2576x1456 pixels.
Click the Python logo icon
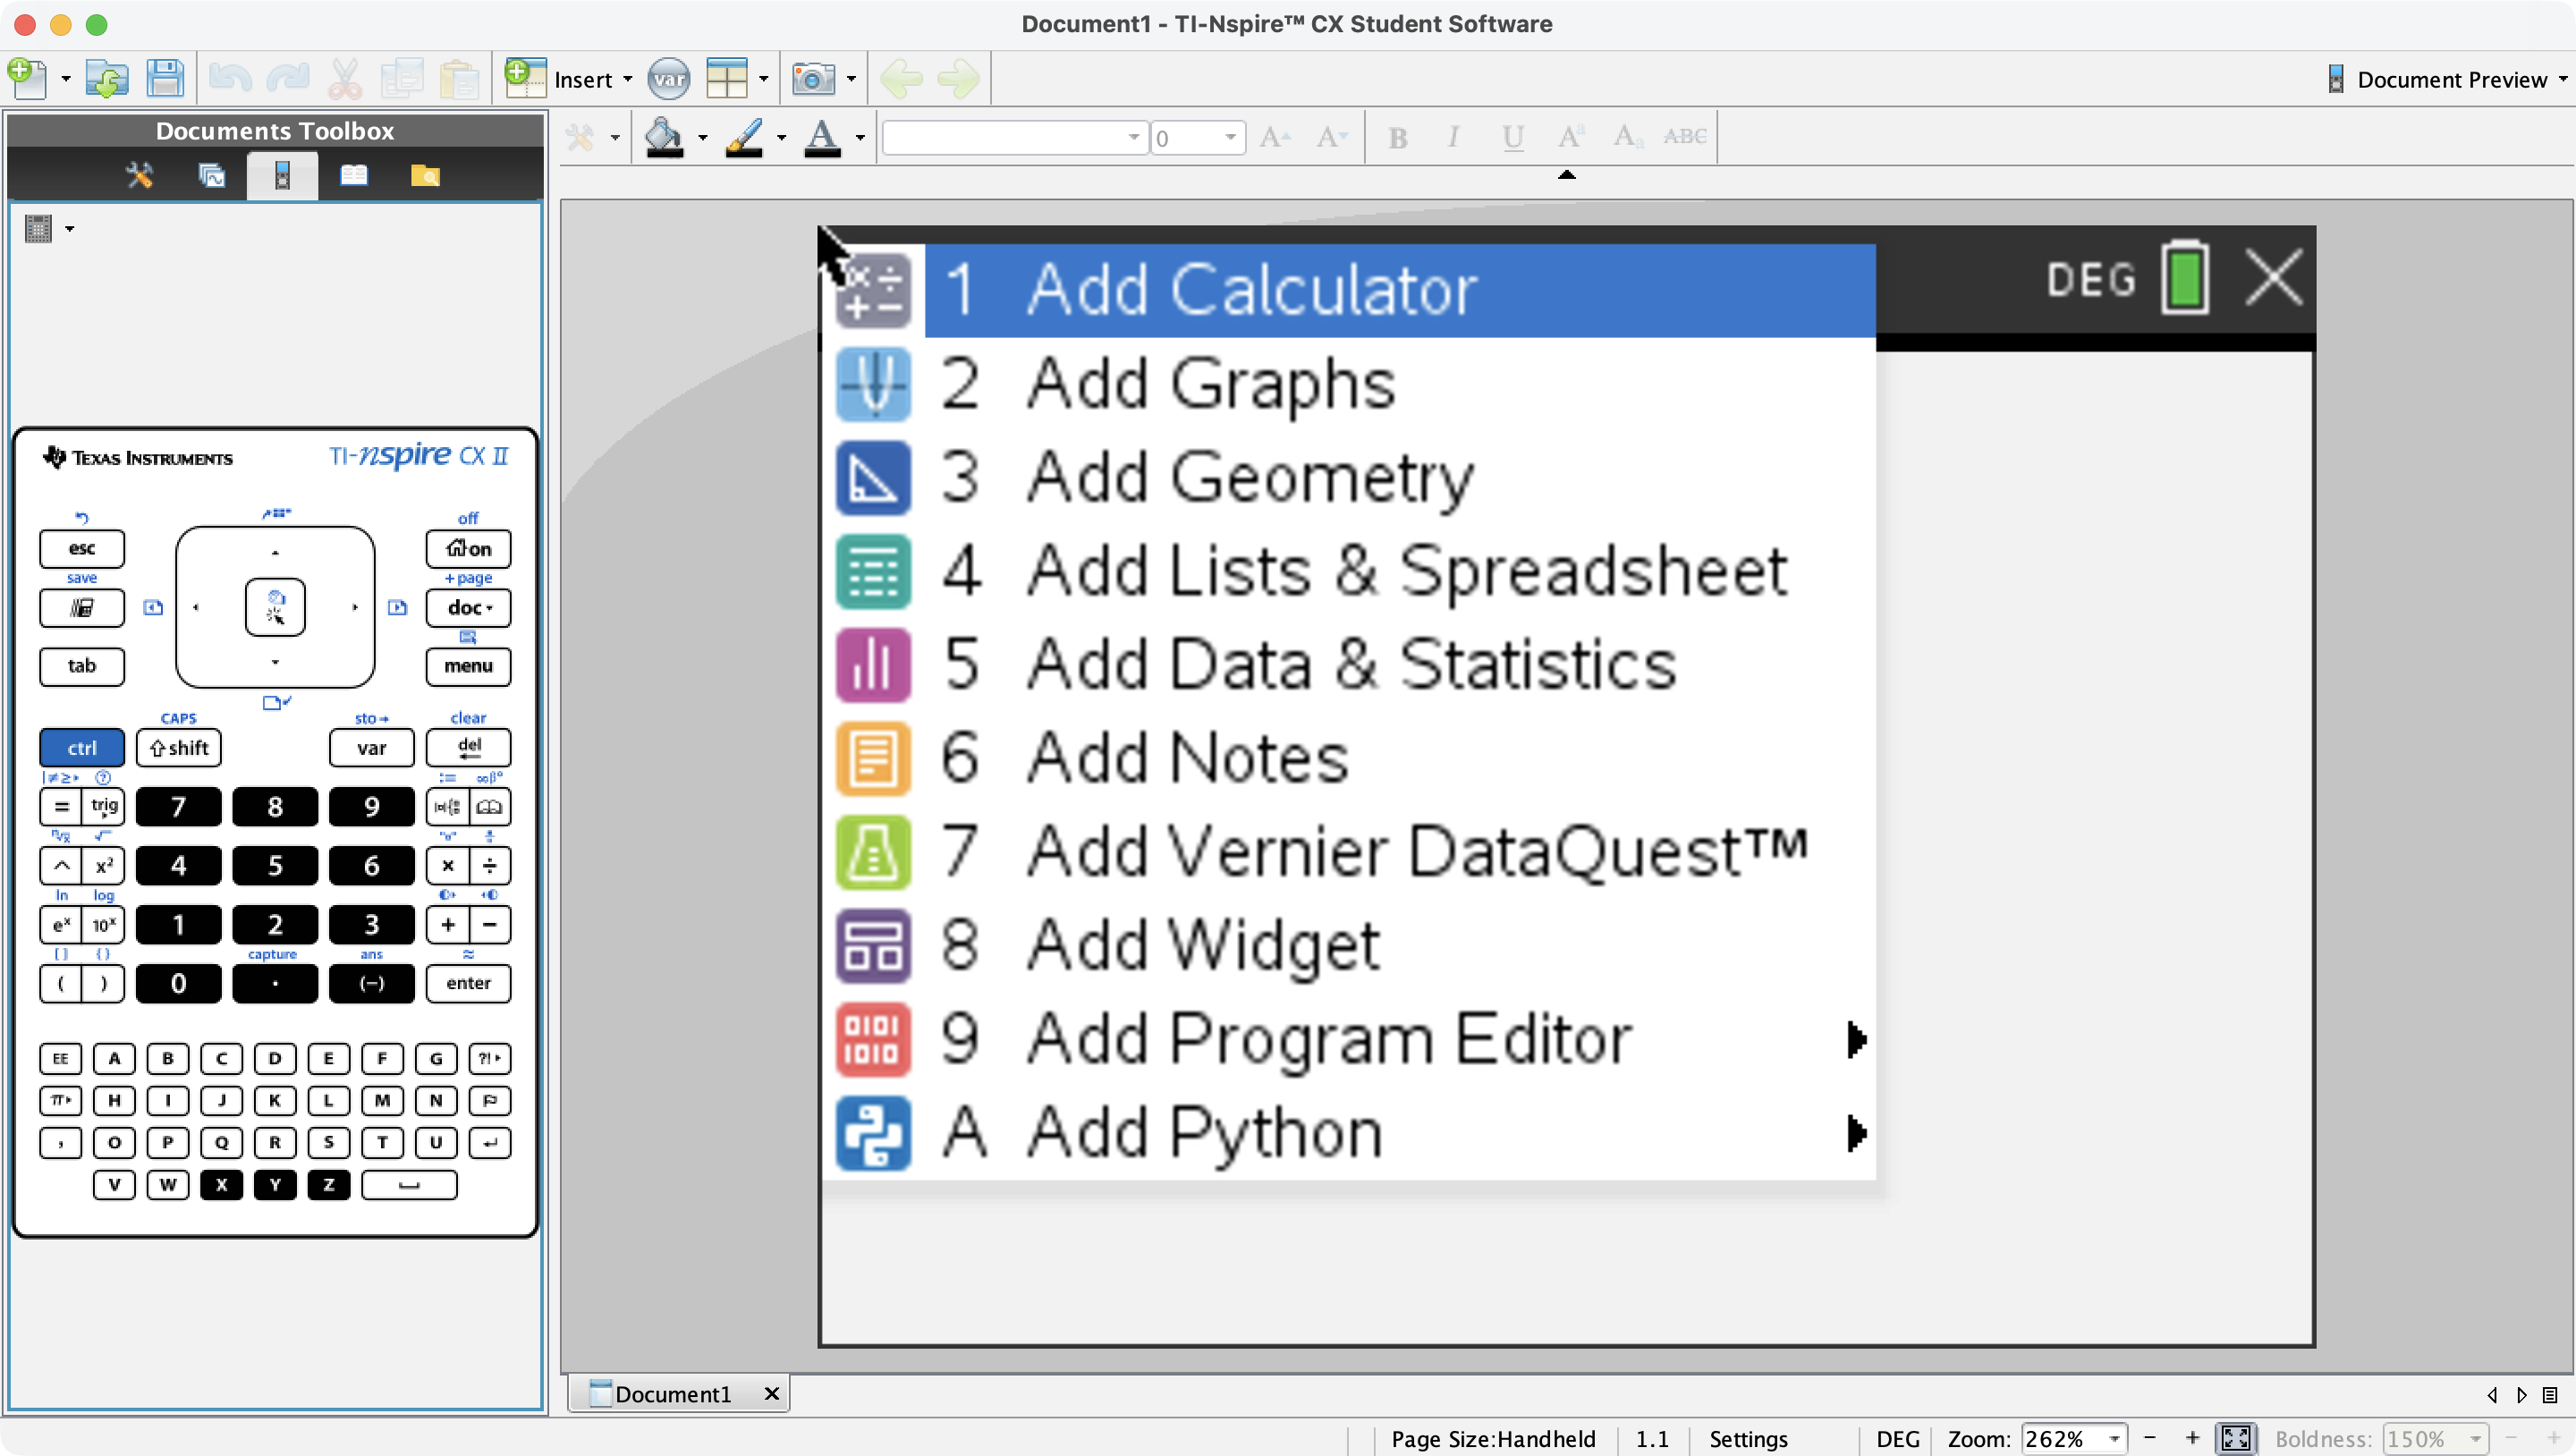(873, 1133)
